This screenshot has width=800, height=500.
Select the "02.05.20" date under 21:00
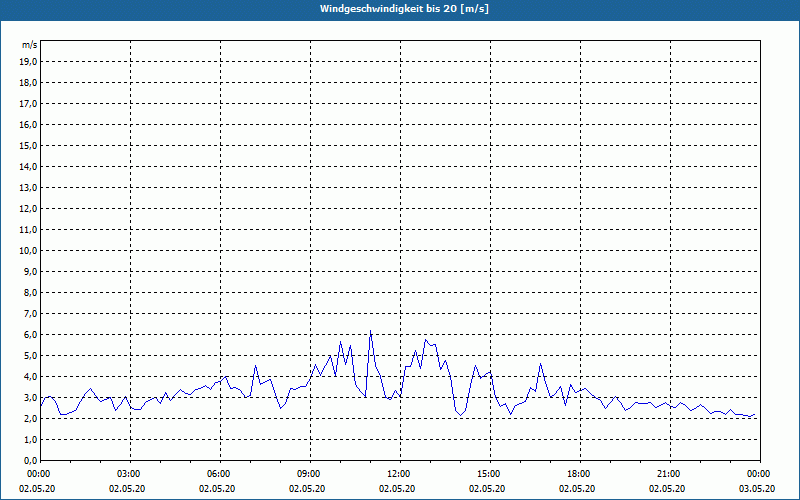click(x=667, y=489)
